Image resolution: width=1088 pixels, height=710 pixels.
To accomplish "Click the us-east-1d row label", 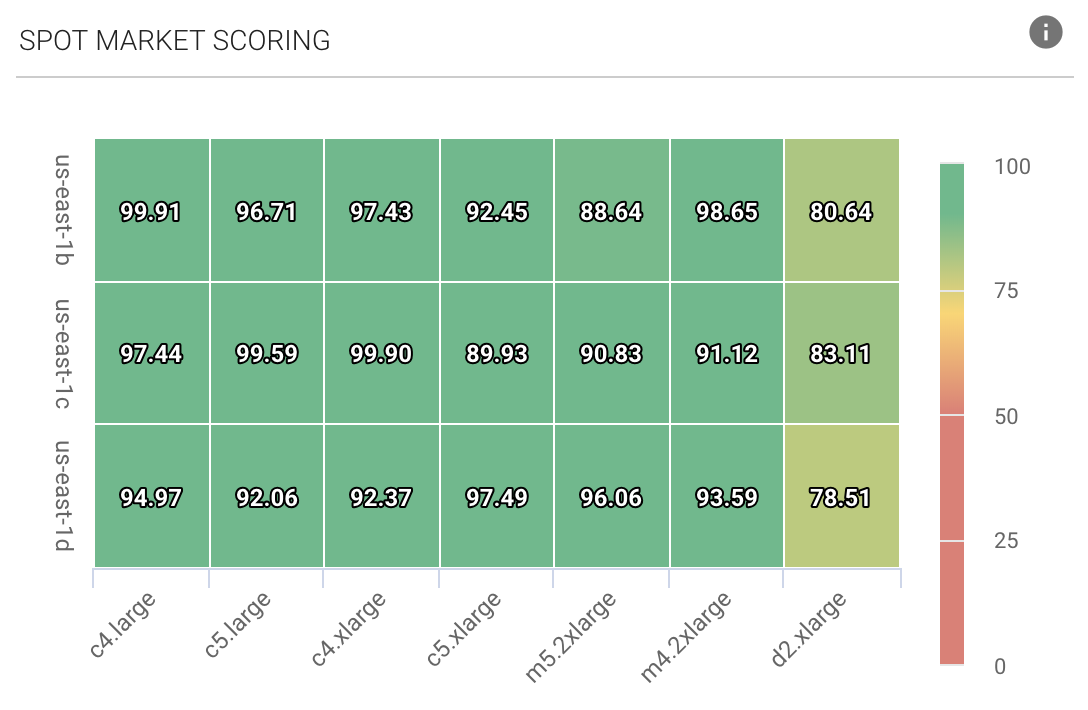I will (x=67, y=496).
